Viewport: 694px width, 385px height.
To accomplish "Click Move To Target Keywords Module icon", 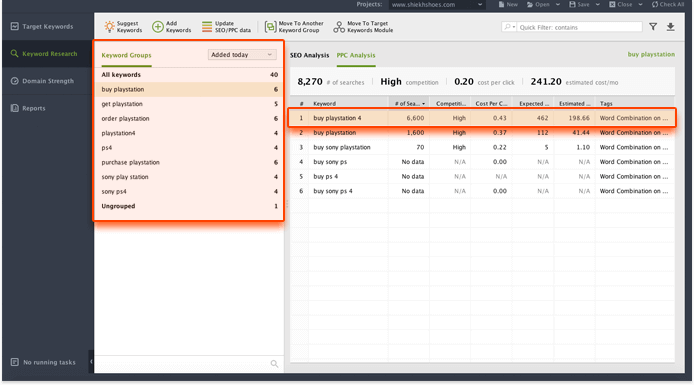I will pos(339,27).
